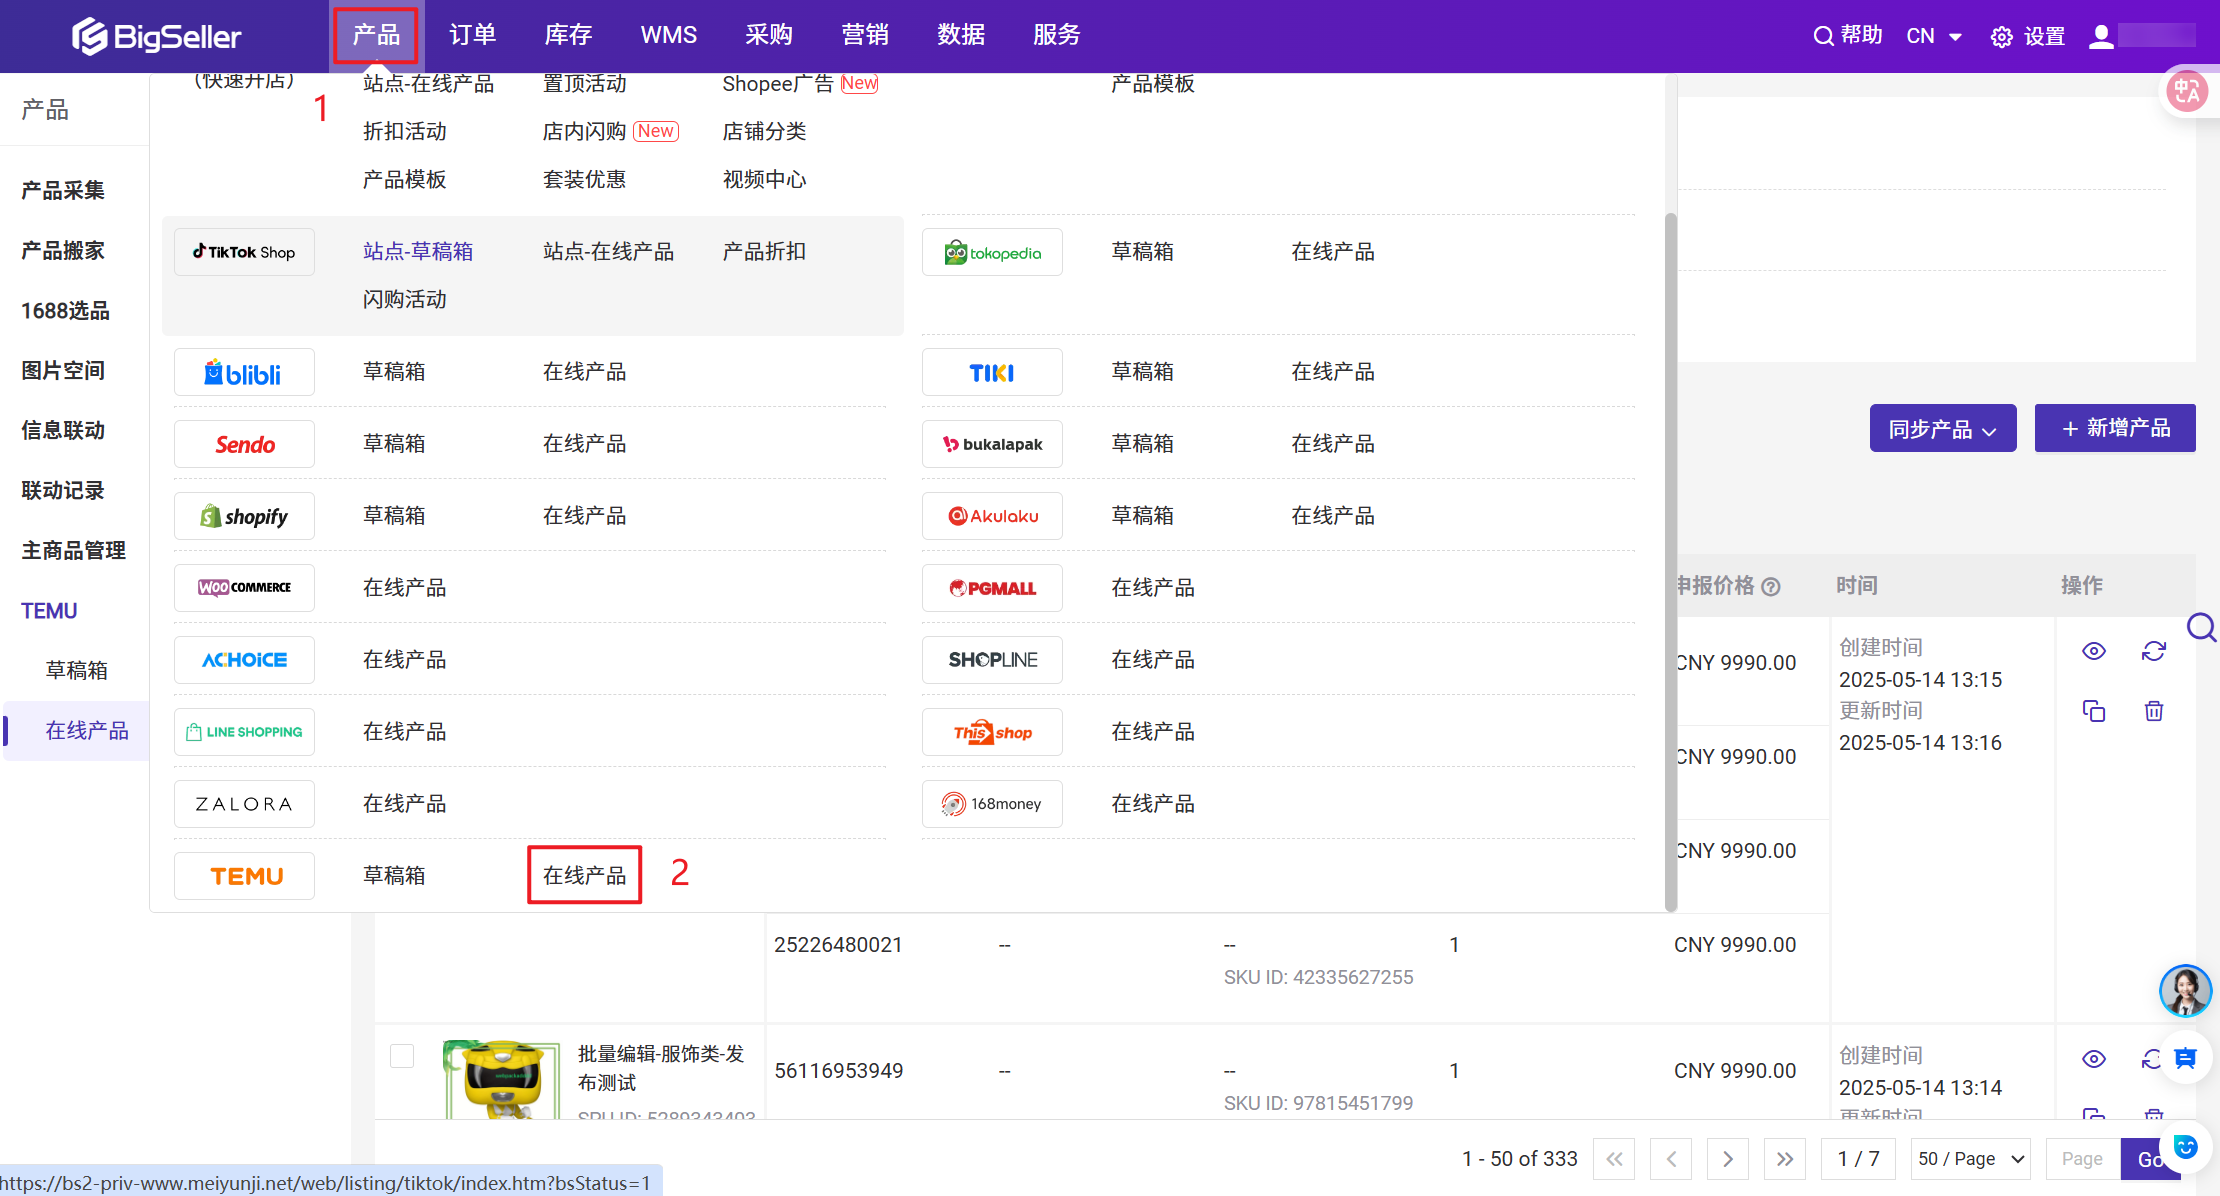This screenshot has height=1196, width=2220.
Task: Select the Akulaku platform logo
Action: coord(992,516)
